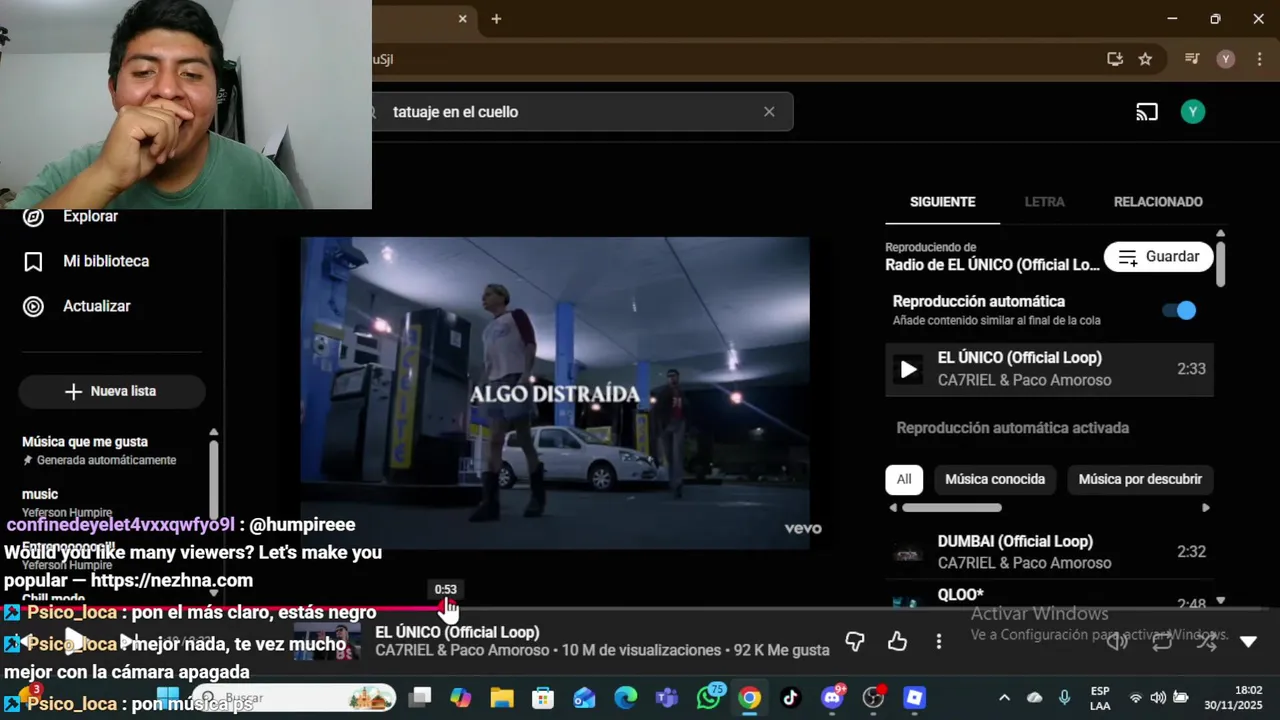Click the music video player
1280x720 pixels.
555,392
